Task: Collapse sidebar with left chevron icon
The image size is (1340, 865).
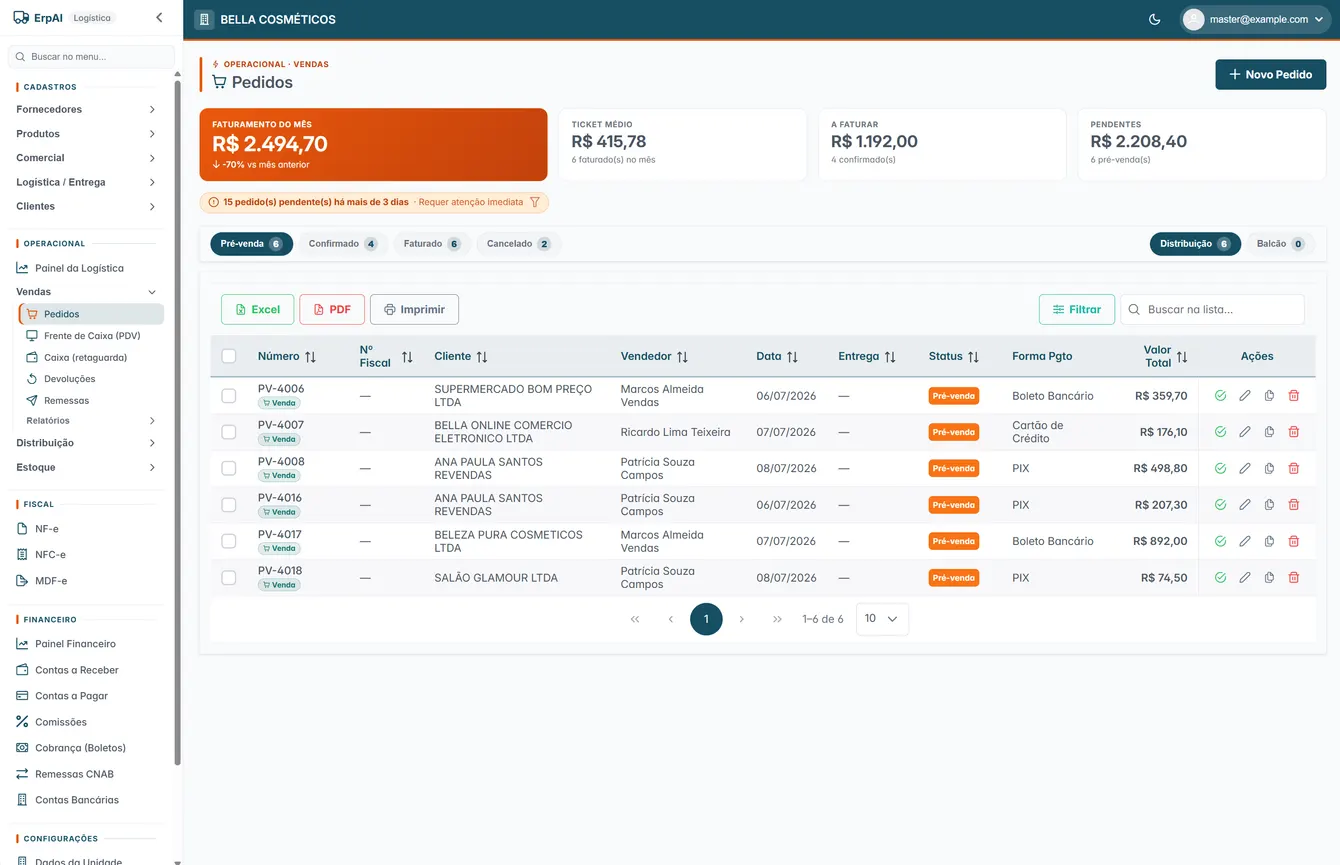Action: coord(159,18)
